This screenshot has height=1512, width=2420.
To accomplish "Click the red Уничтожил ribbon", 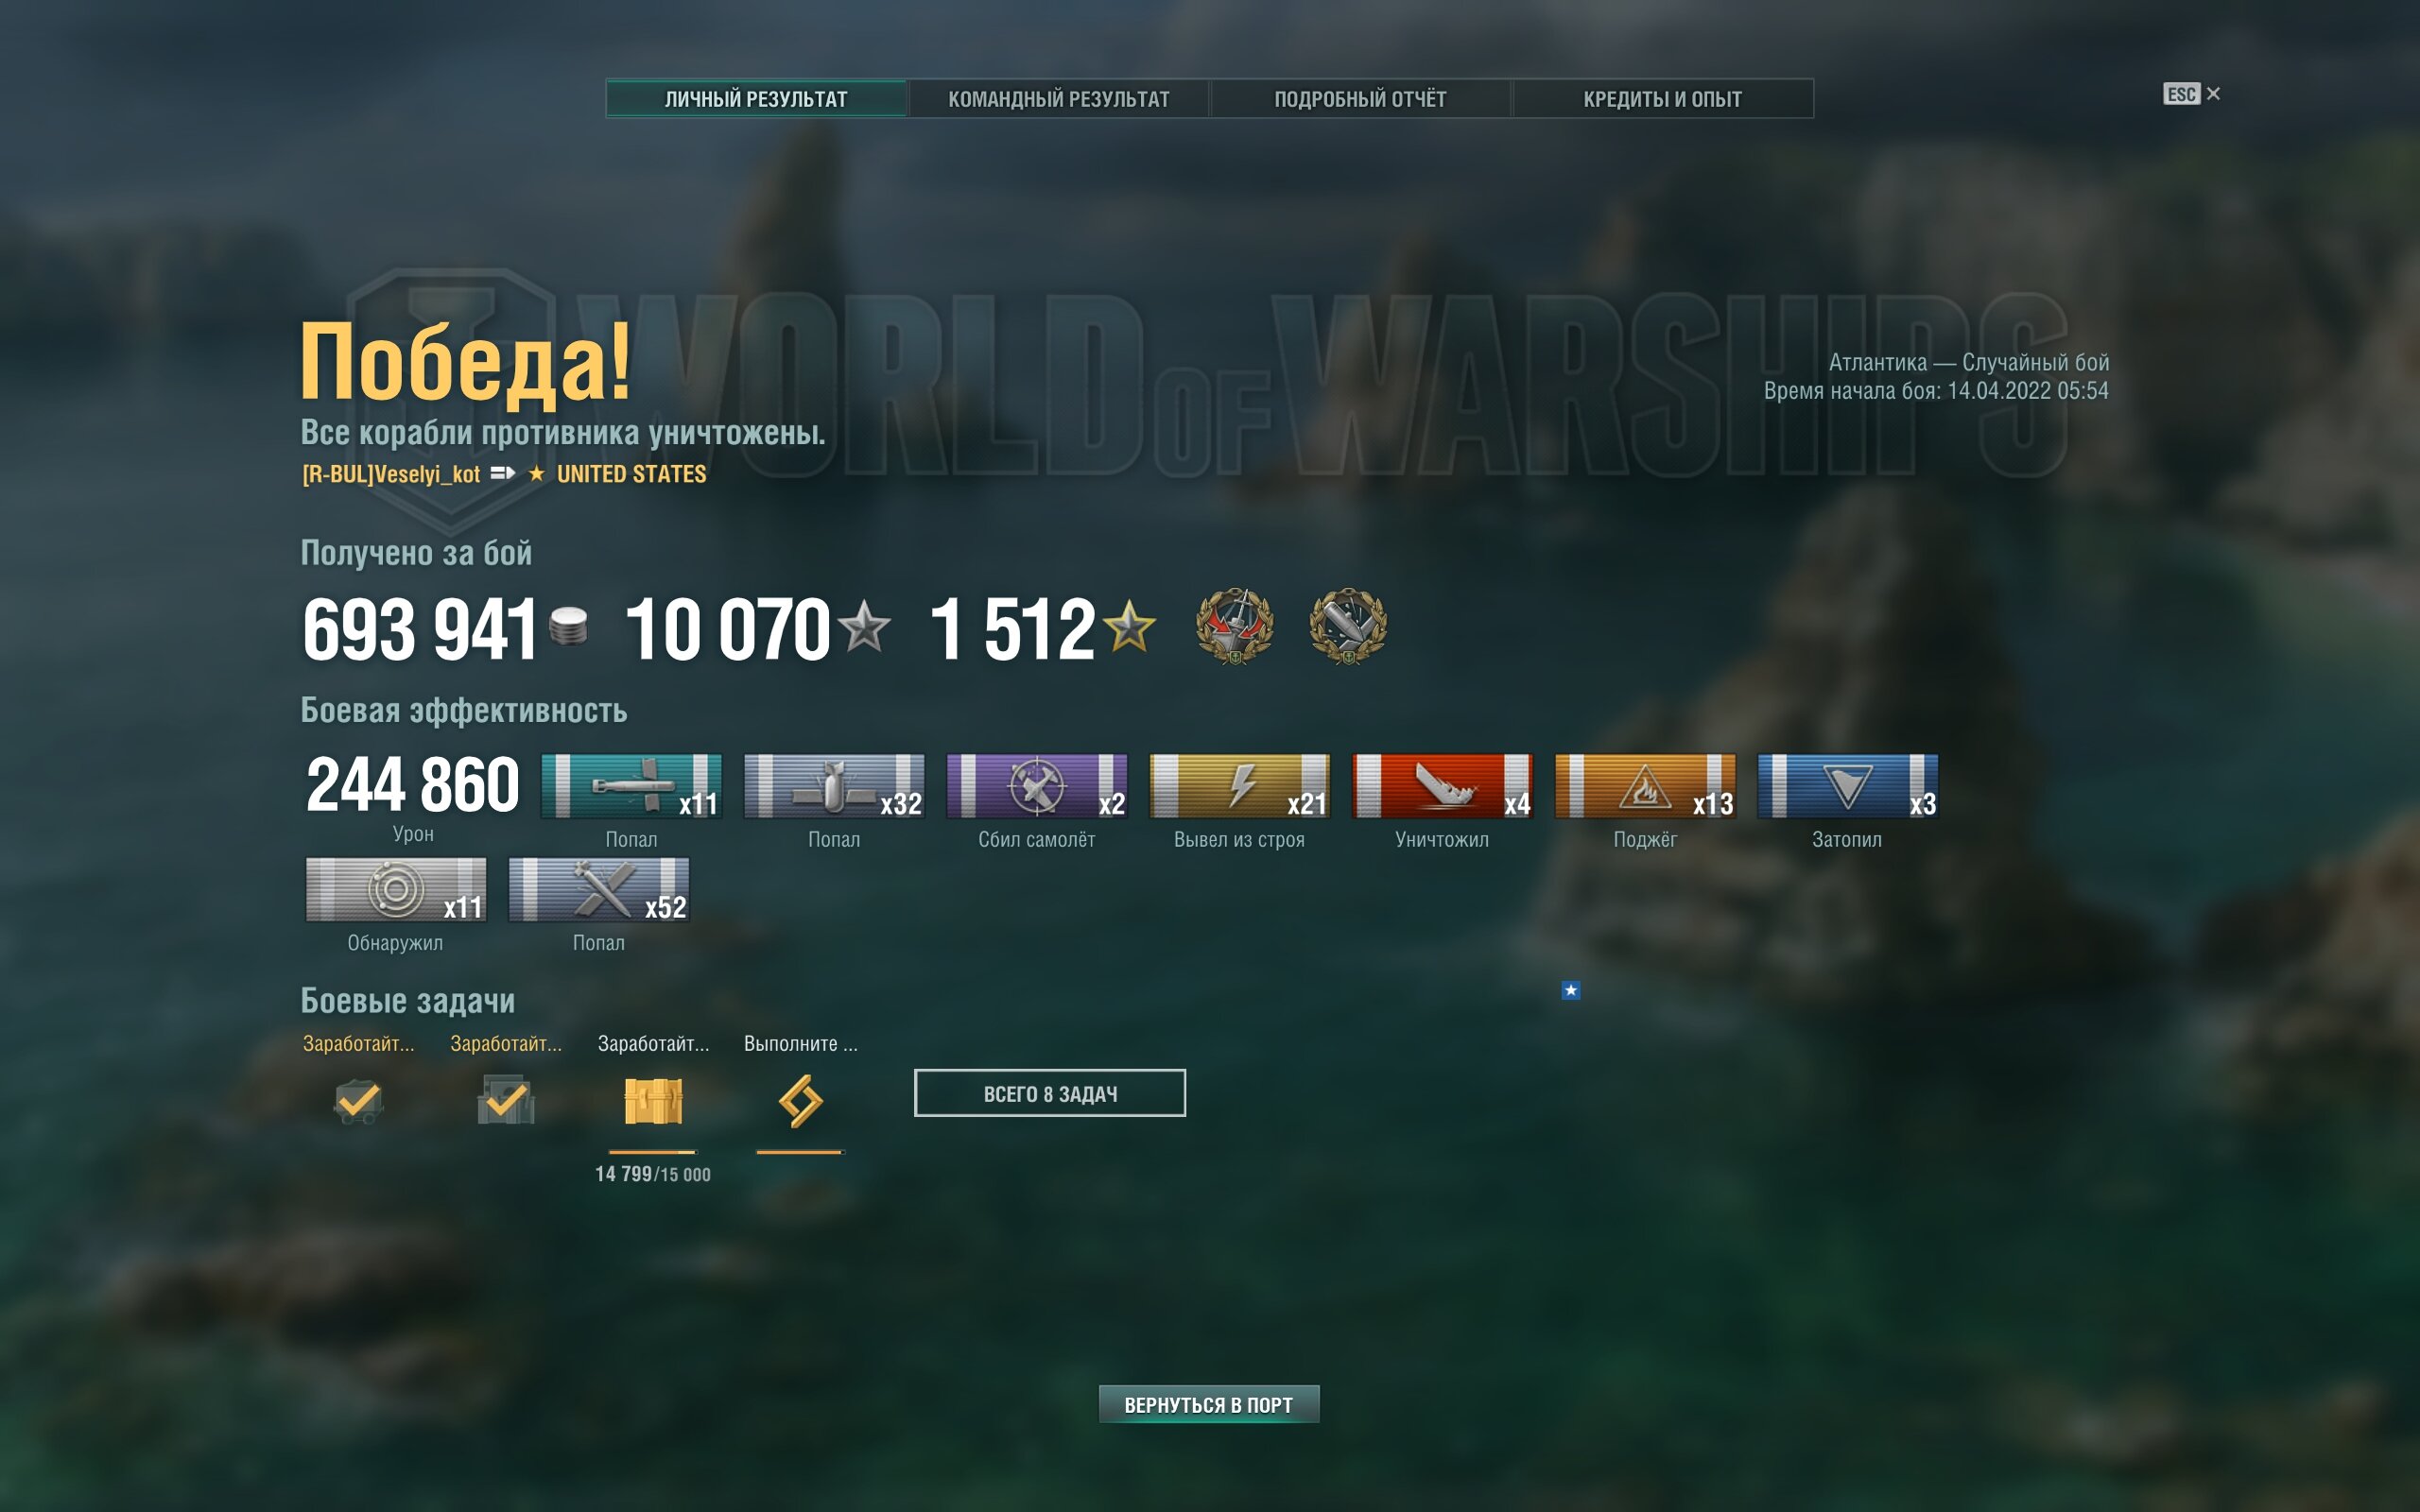I will 1442,786.
